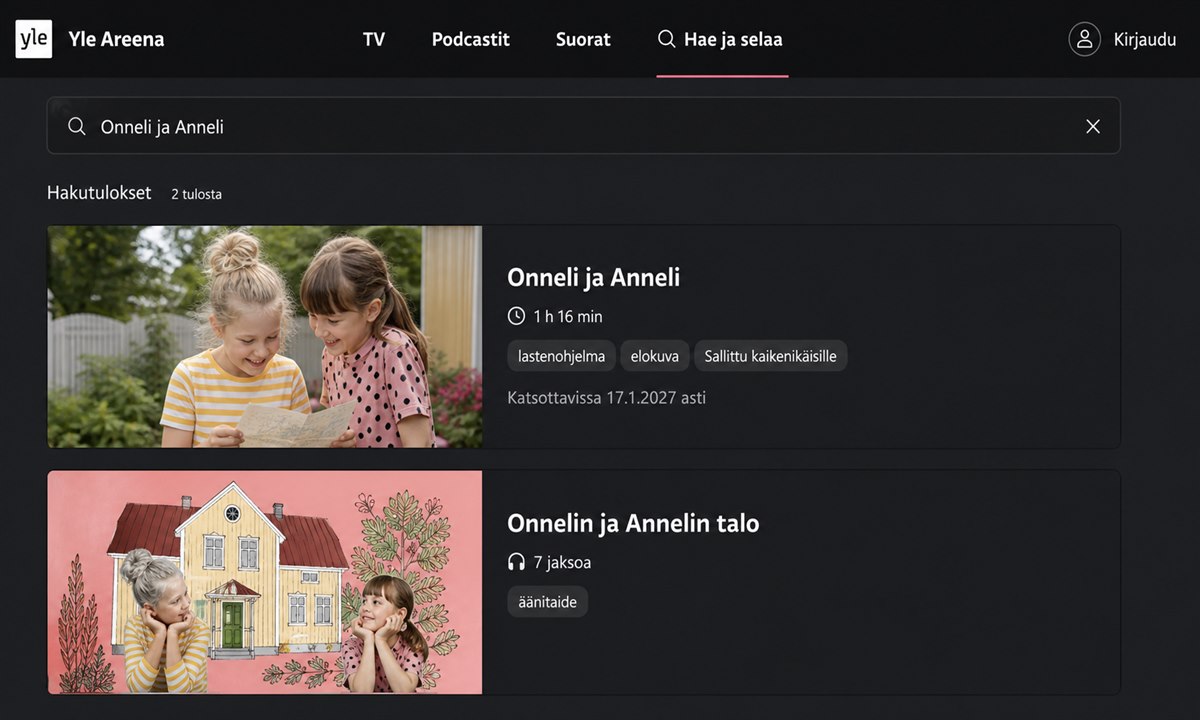This screenshot has width=1200, height=720.
Task: Open the Onnelin ja Annelin talo thumbnail
Action: 265,582
